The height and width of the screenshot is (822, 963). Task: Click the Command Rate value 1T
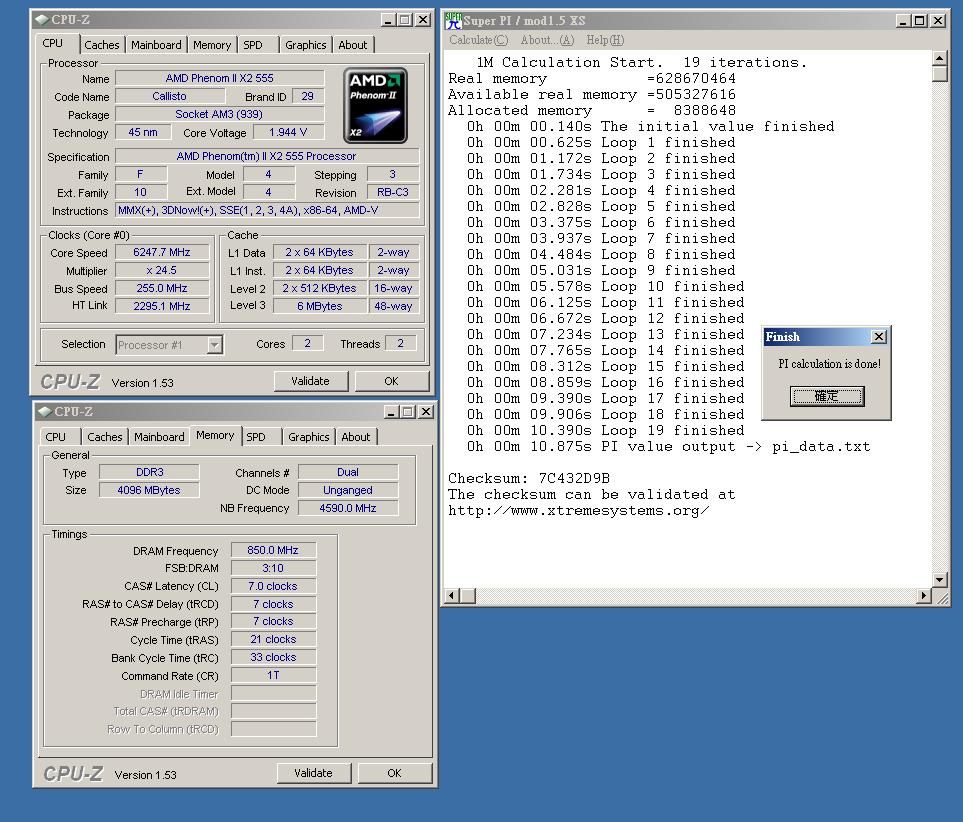(x=273, y=675)
